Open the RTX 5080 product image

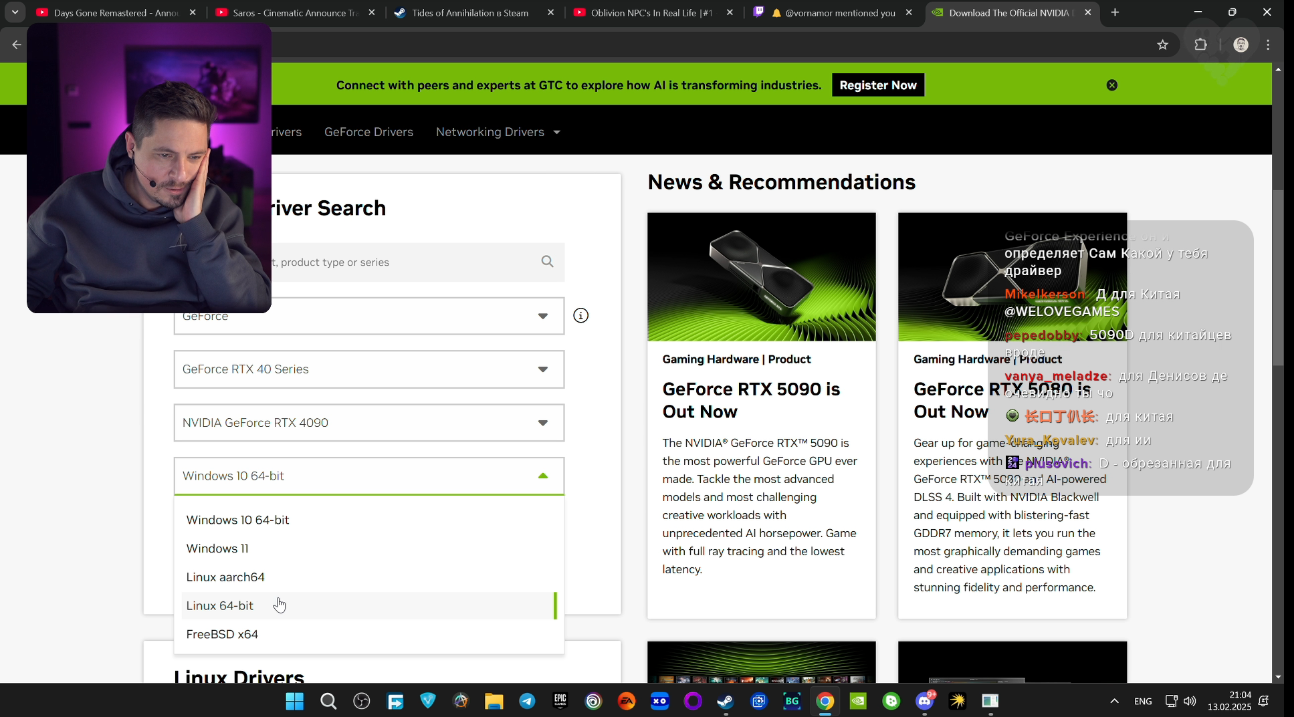click(x=1012, y=277)
